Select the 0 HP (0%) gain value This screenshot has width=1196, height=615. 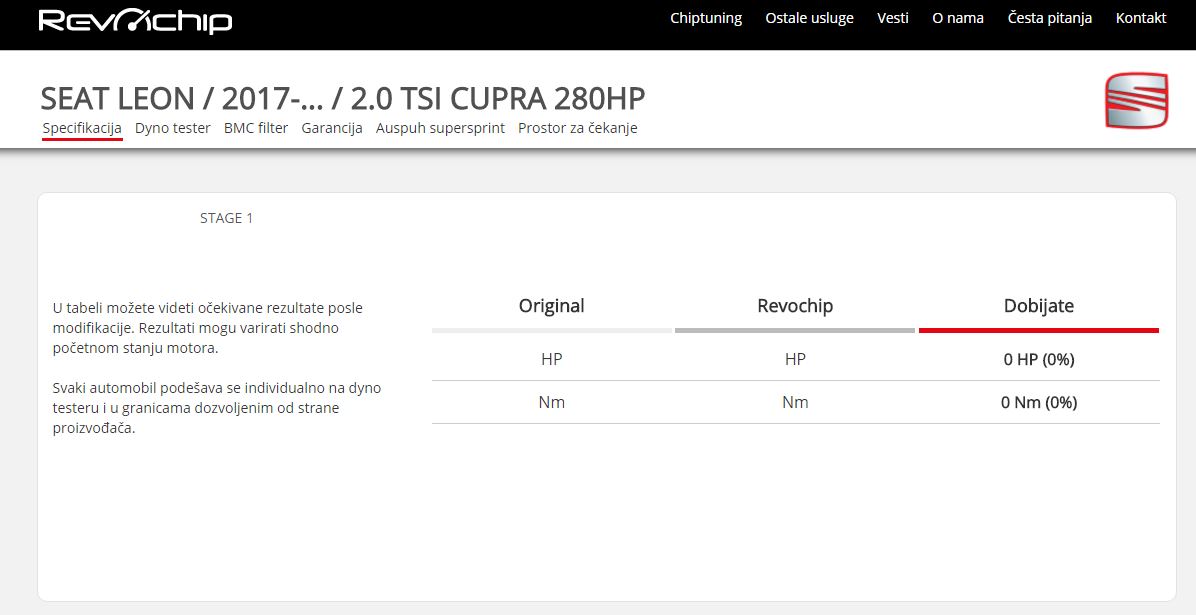pos(1039,359)
